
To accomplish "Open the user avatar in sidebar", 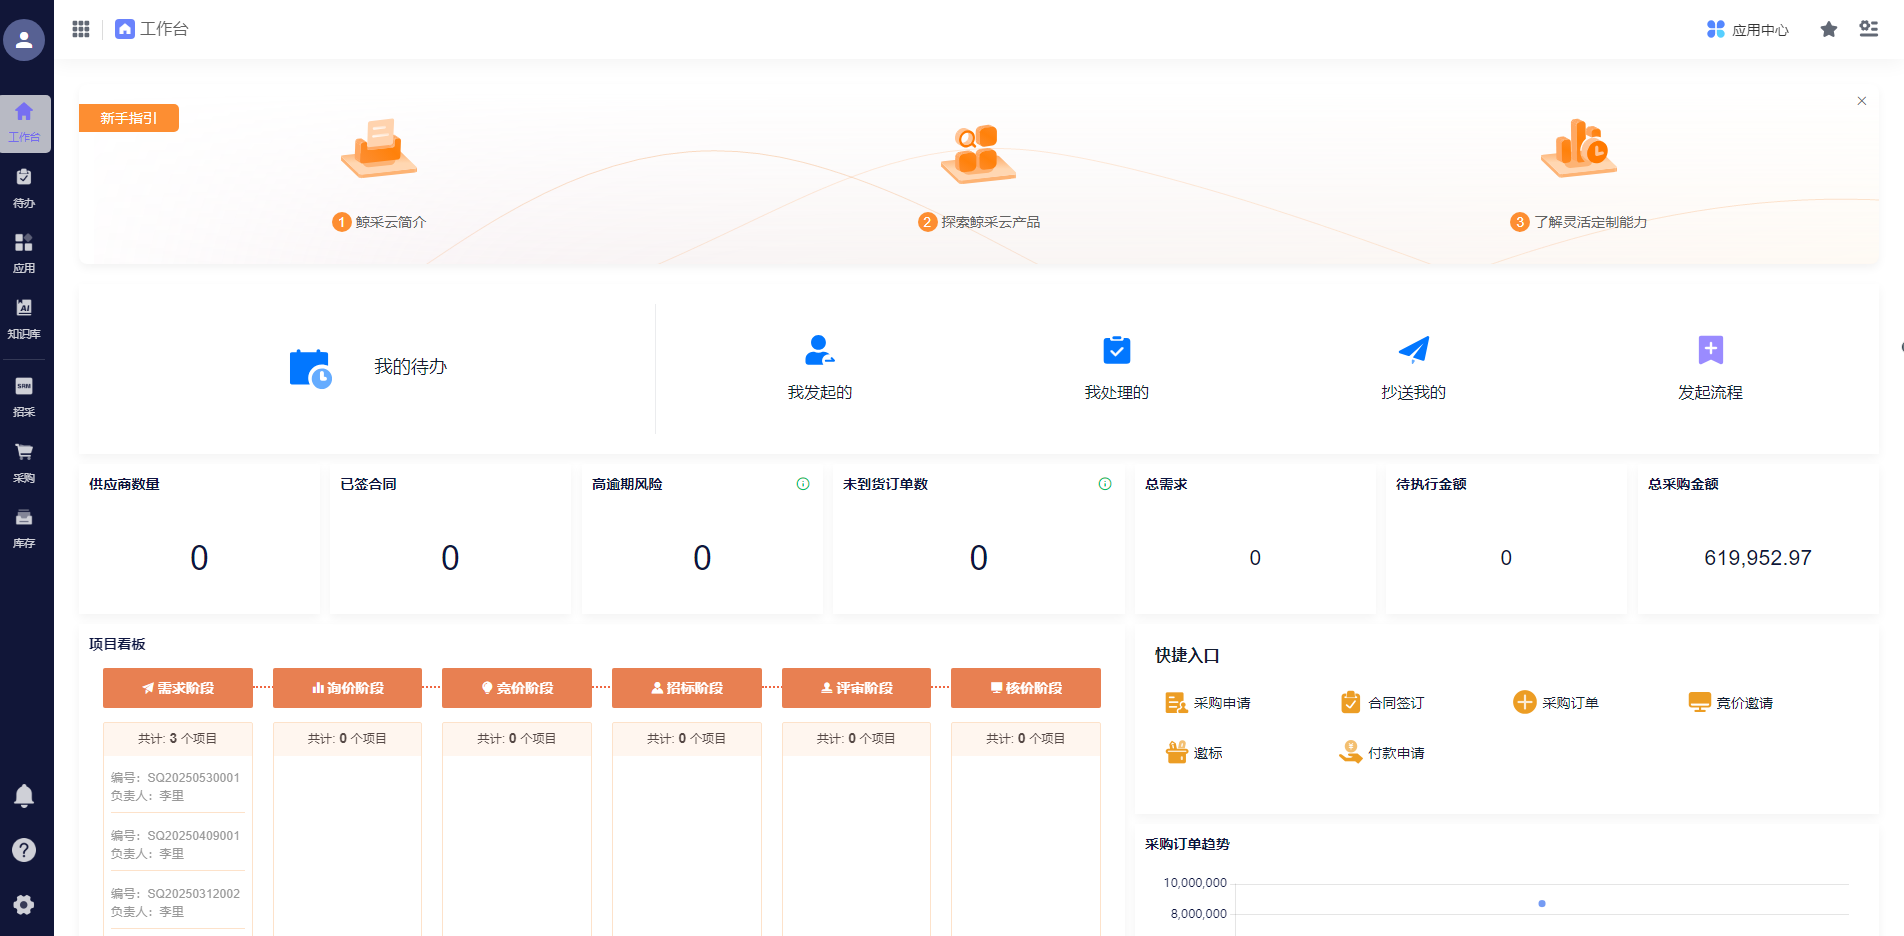I will (x=24, y=40).
